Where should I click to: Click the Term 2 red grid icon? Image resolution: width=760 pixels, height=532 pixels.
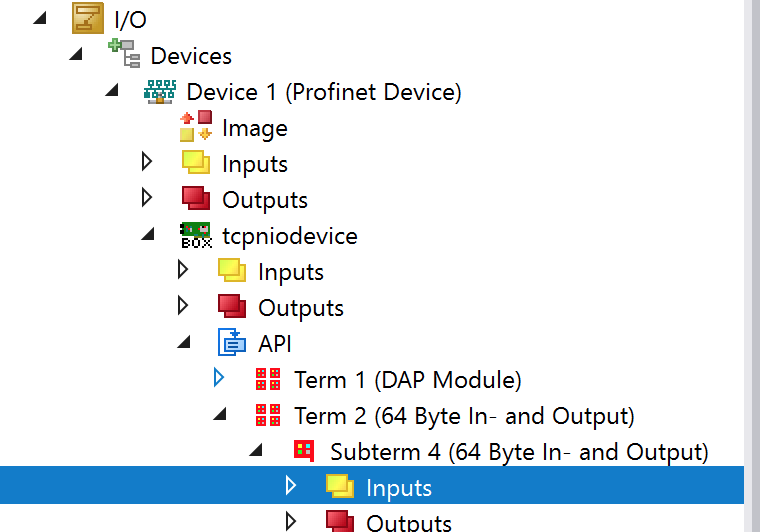pyautogui.click(x=268, y=415)
